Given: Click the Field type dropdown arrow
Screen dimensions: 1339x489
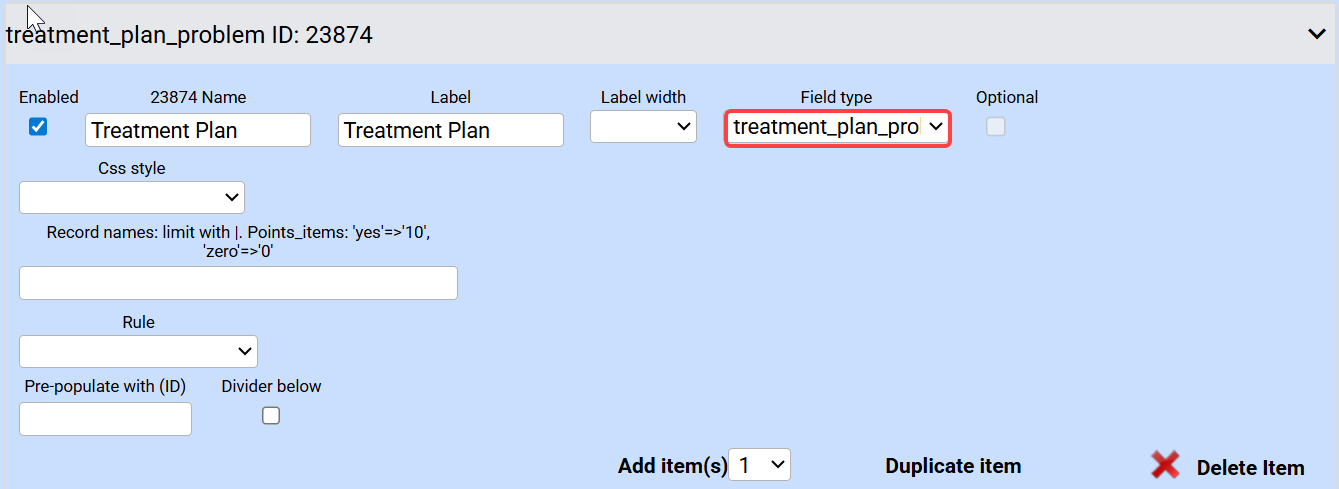Looking at the screenshot, I should point(935,127).
